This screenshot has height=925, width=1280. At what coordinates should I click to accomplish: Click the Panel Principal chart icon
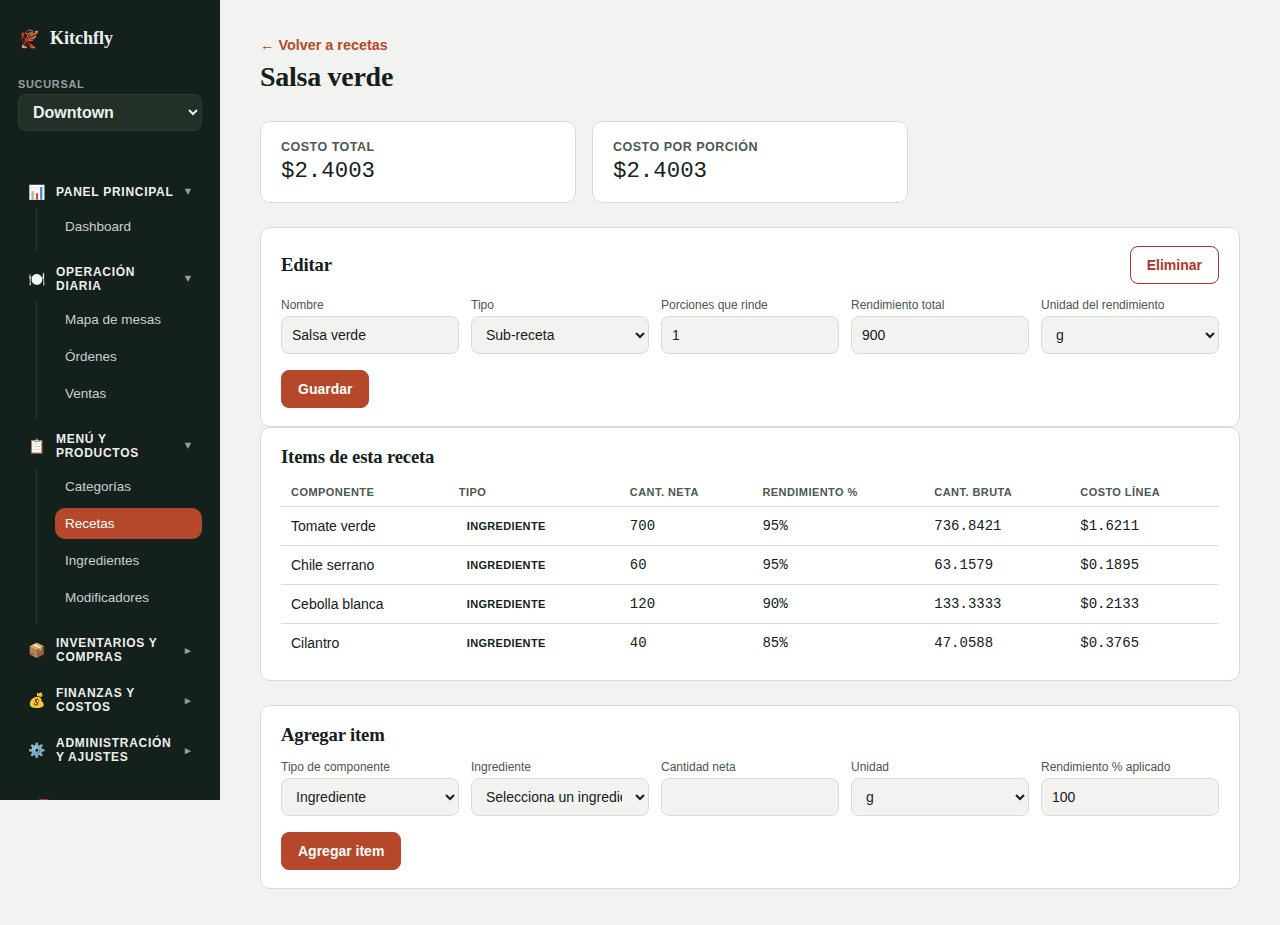(36, 192)
